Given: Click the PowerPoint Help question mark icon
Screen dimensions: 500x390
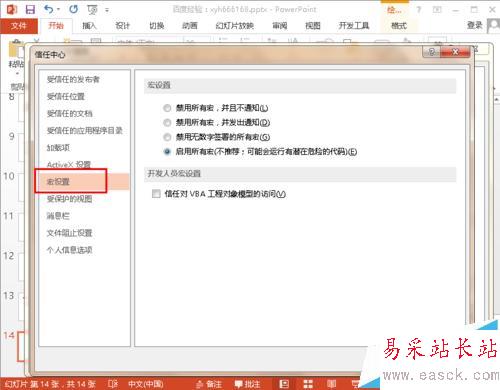Looking at the screenshot, I should point(419,10).
